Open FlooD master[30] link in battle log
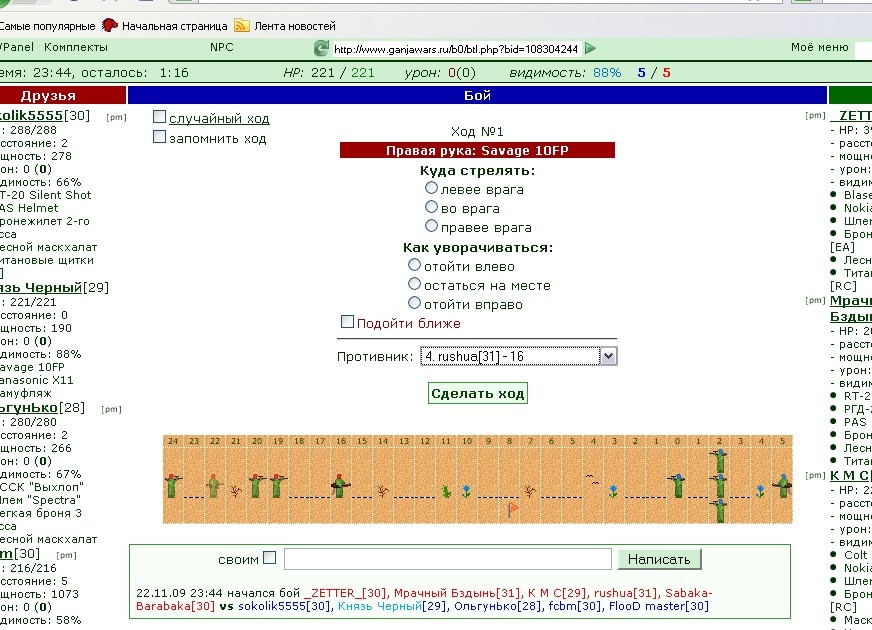This screenshot has width=872, height=630. [658, 606]
